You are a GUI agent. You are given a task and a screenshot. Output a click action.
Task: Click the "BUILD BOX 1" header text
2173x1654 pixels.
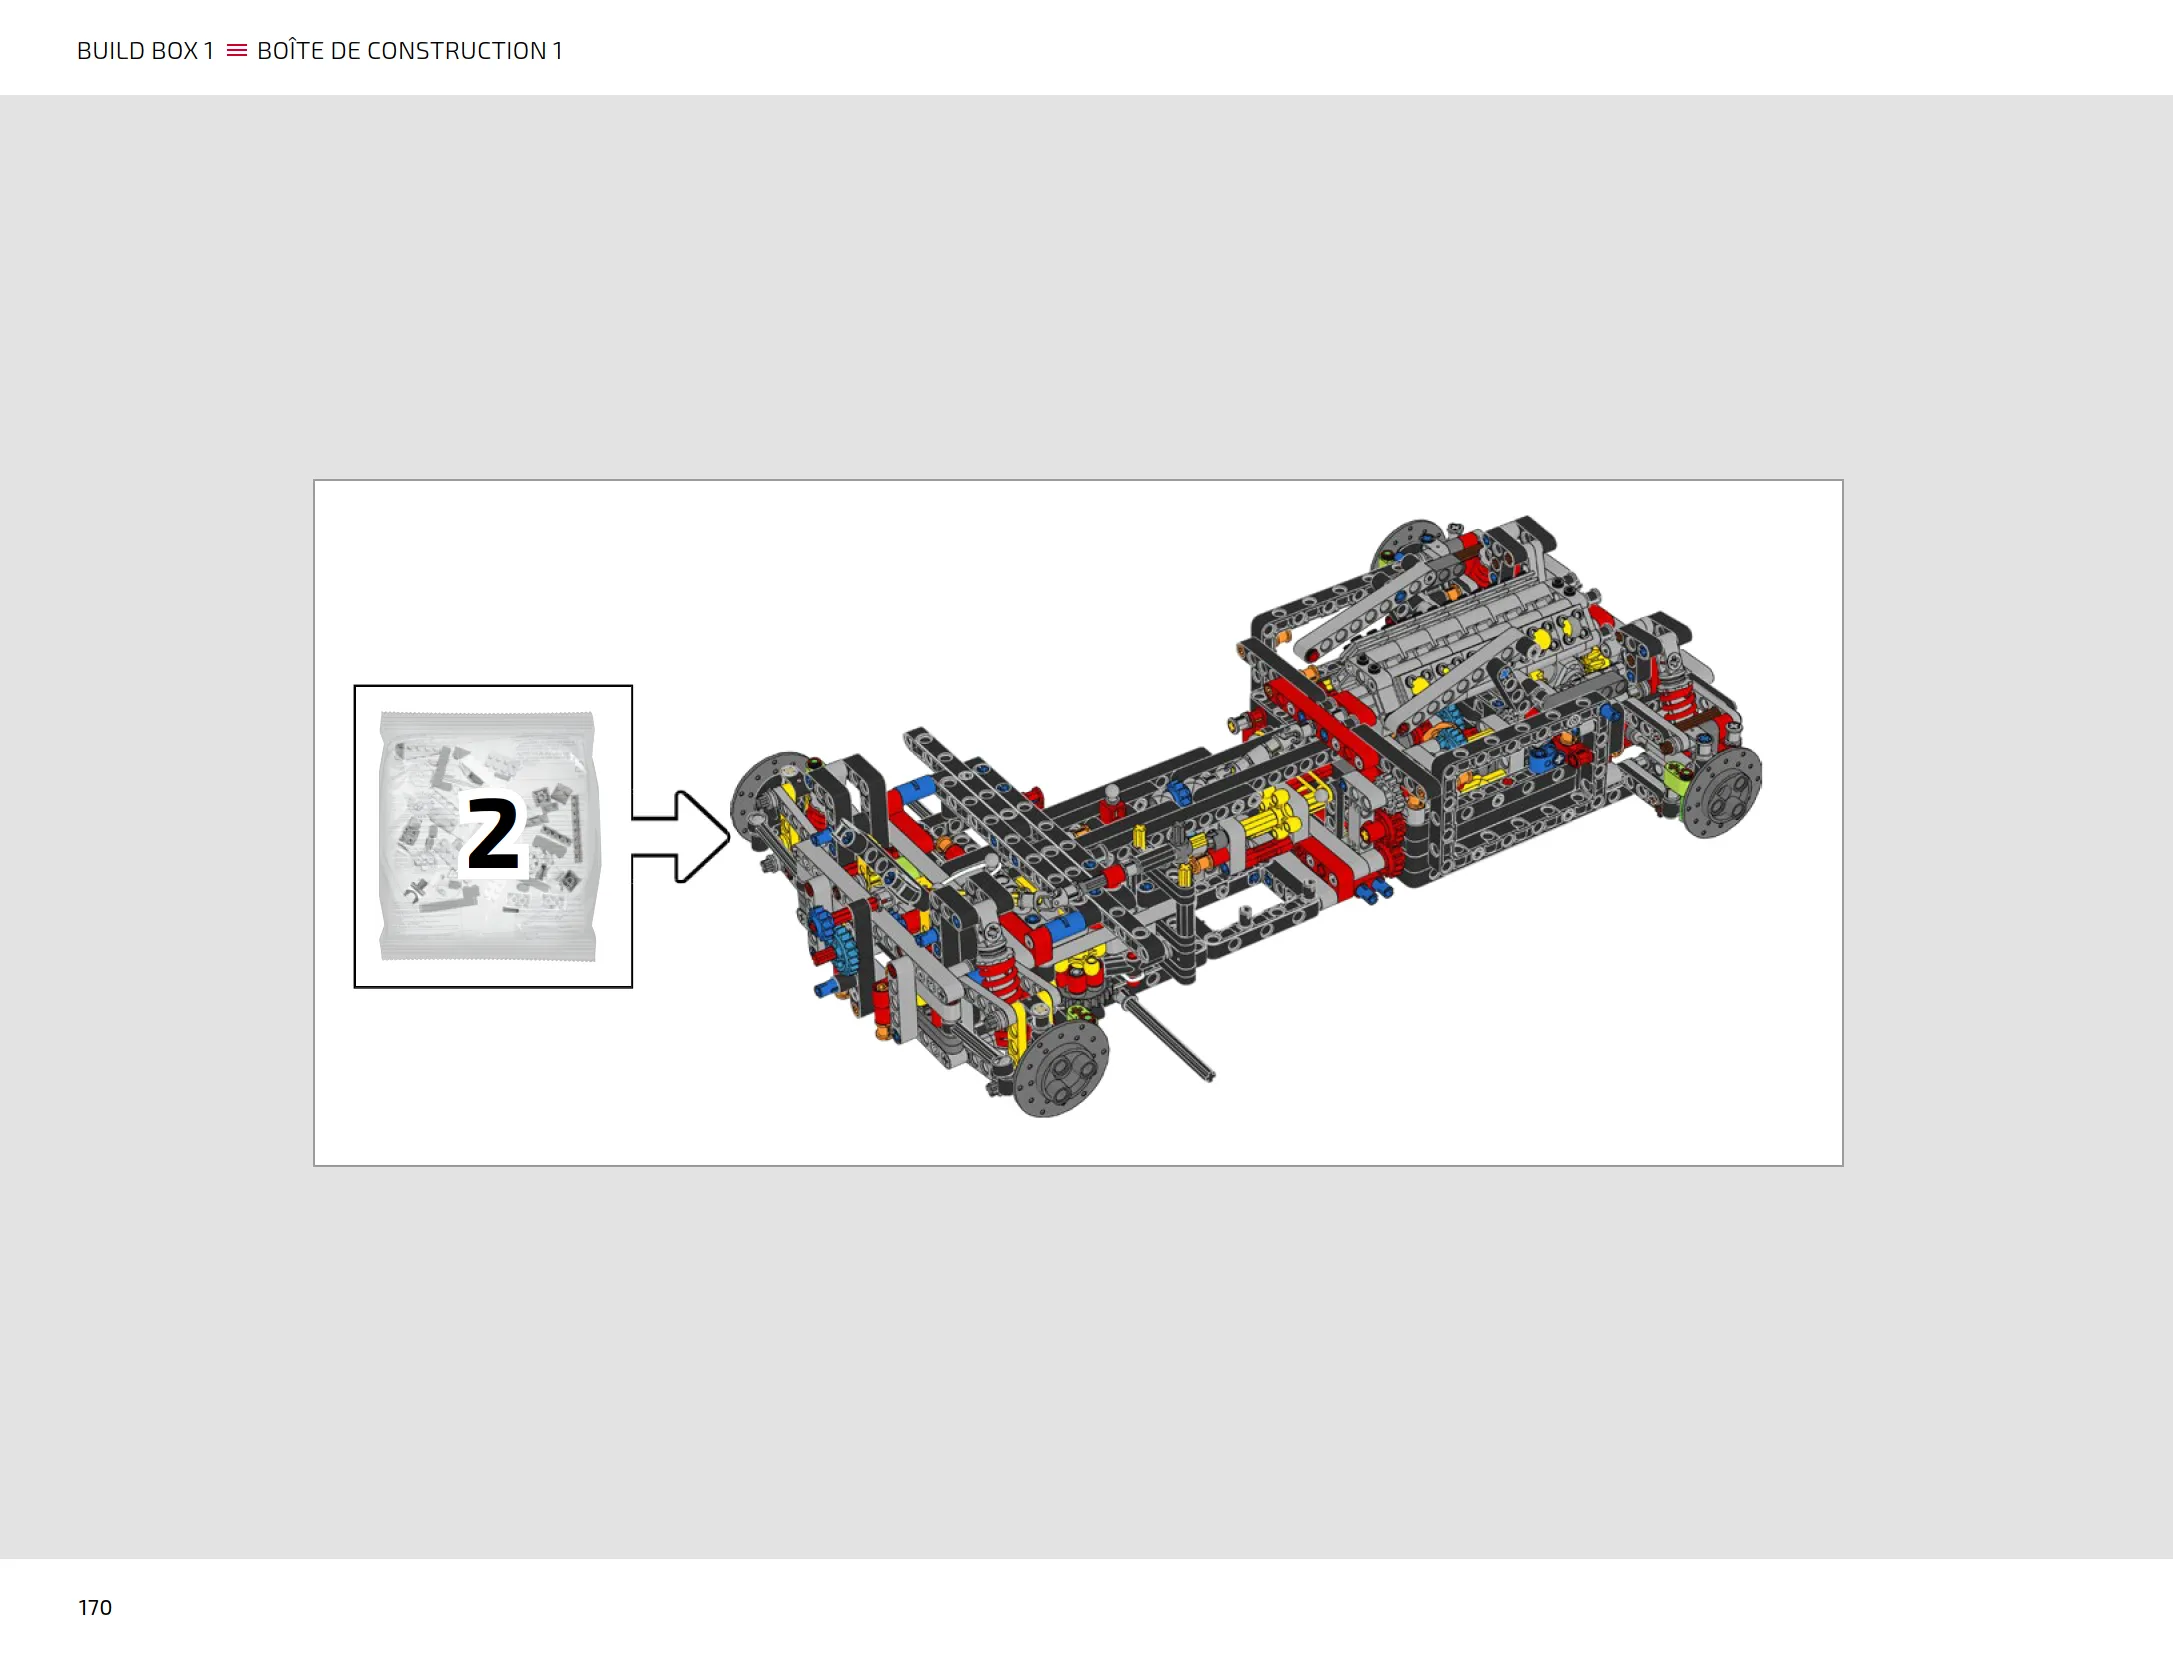[x=146, y=51]
